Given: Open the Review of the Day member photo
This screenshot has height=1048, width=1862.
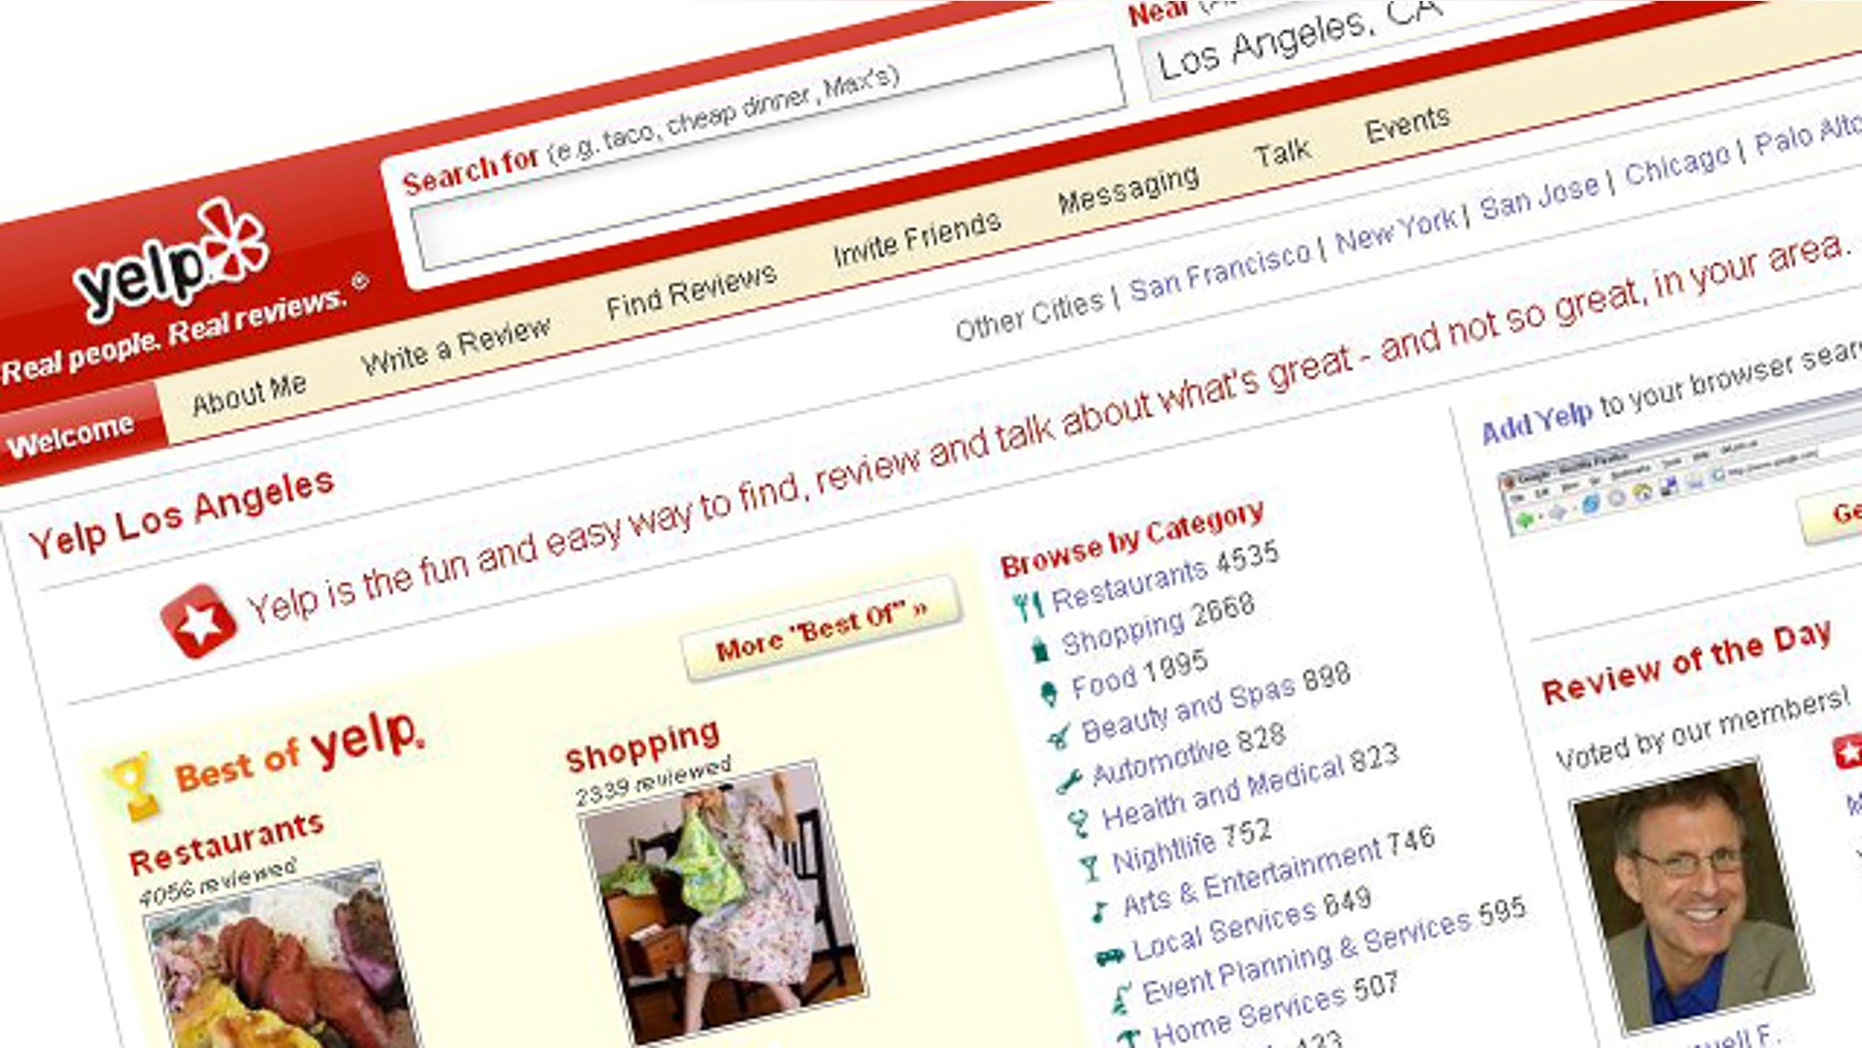Looking at the screenshot, I should coord(1690,895).
